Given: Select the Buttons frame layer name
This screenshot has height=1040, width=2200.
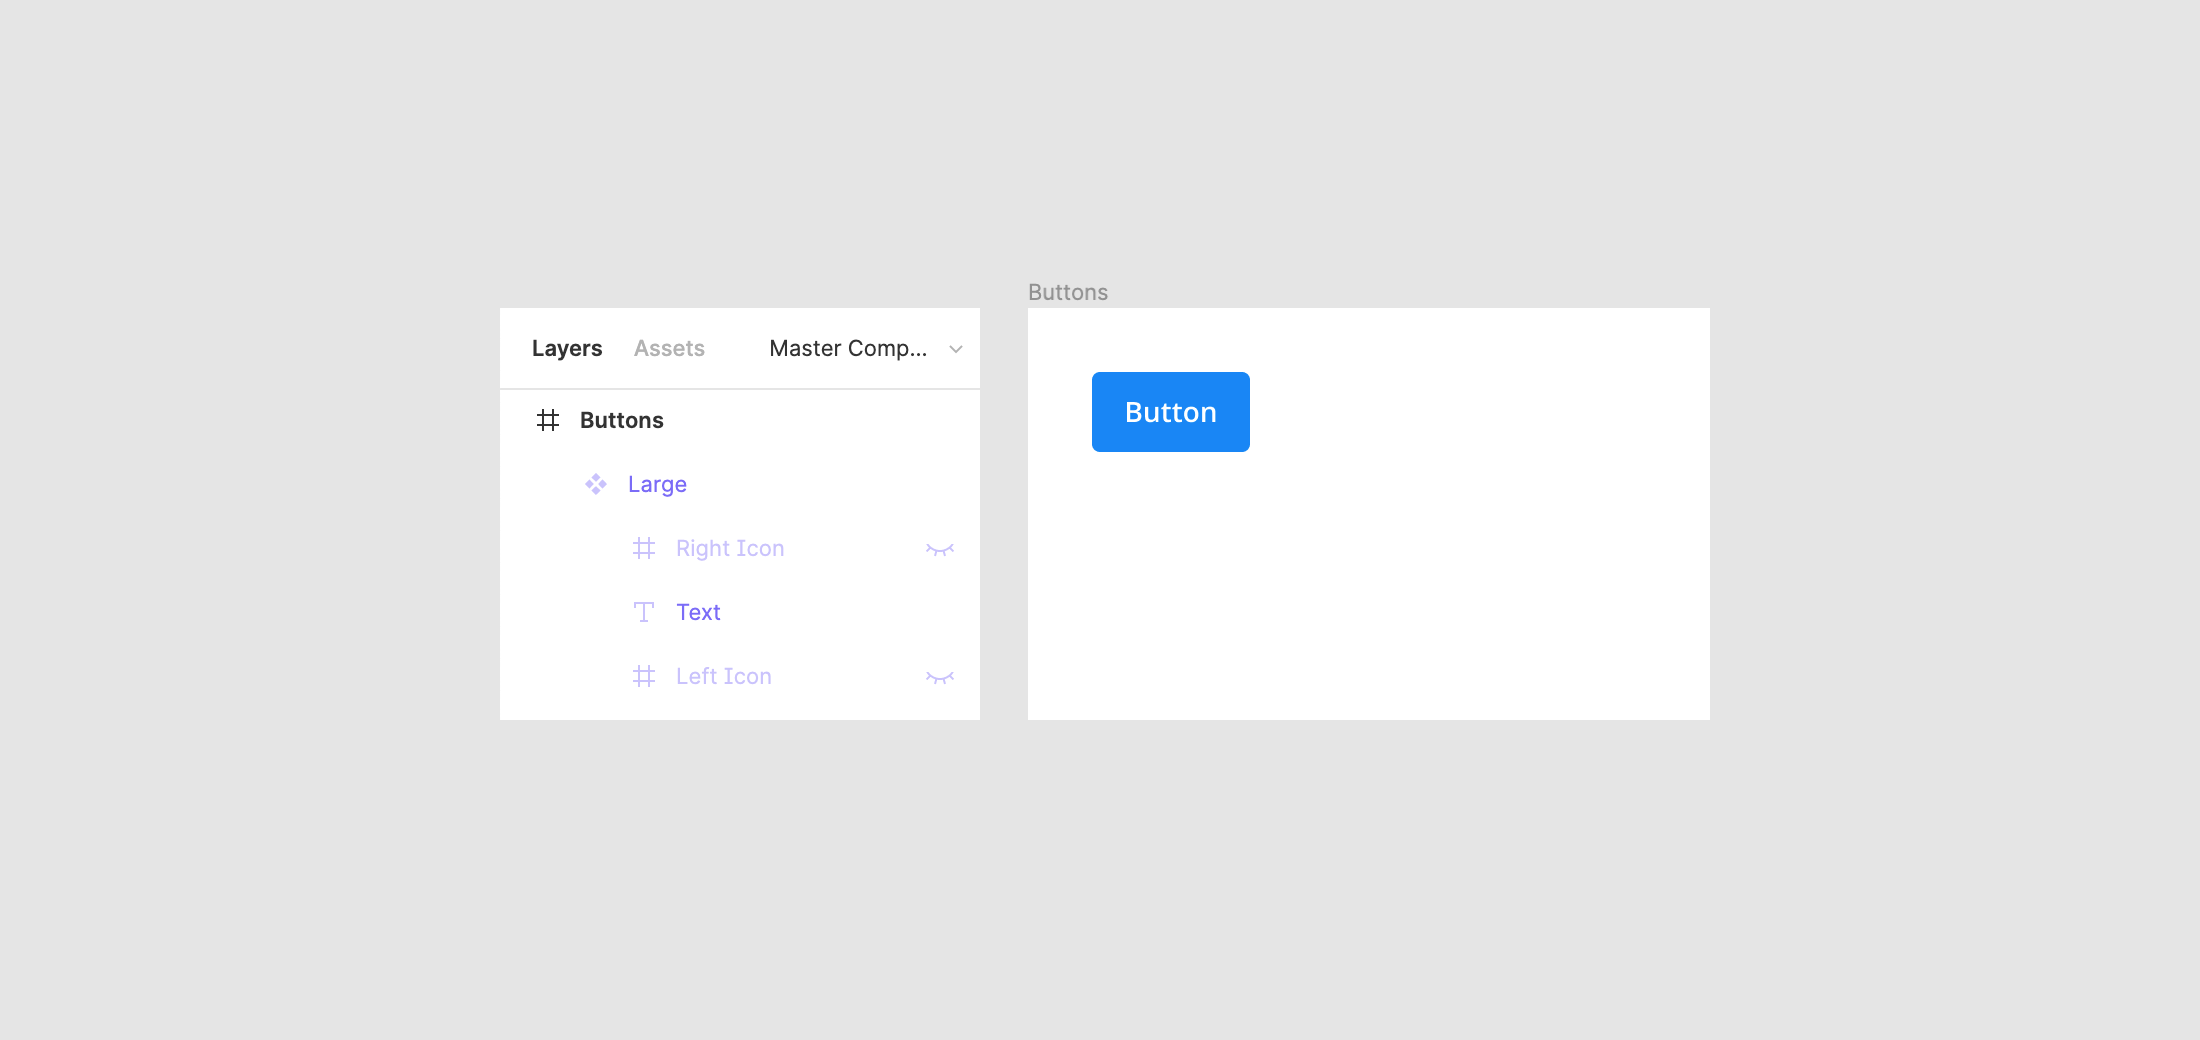Looking at the screenshot, I should [x=622, y=420].
